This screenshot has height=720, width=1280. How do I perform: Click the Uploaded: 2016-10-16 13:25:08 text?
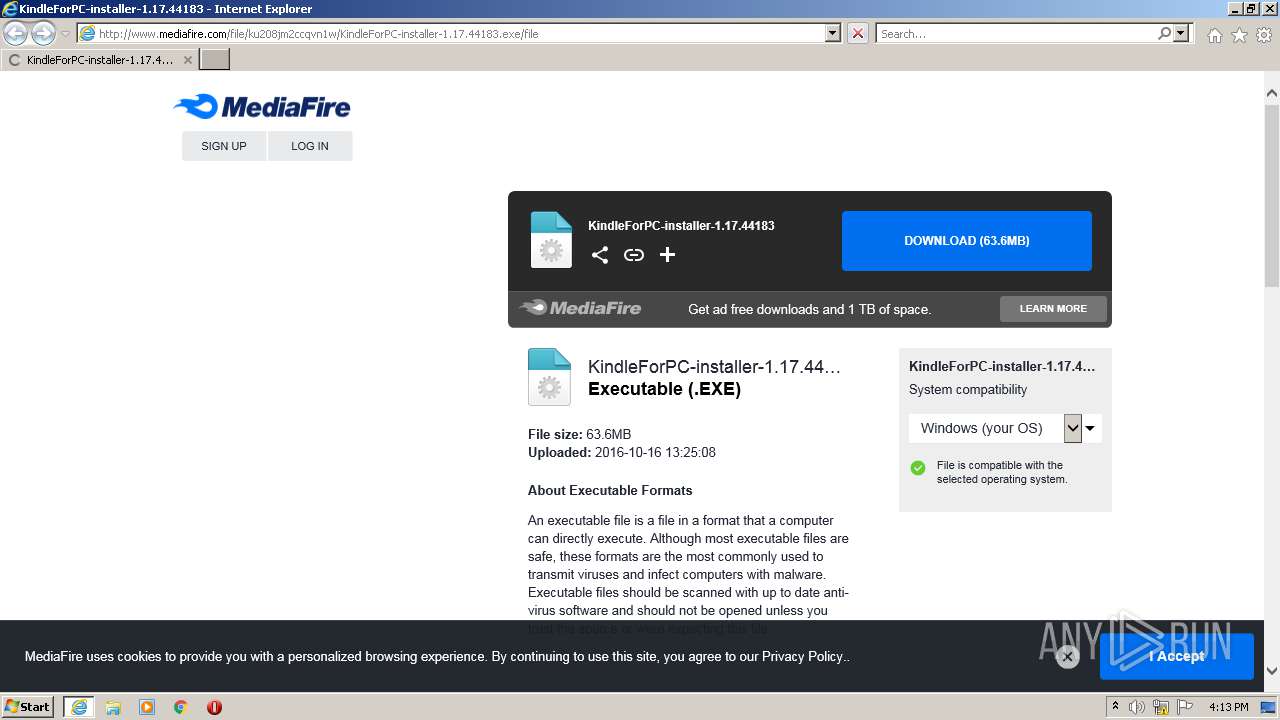(x=622, y=452)
